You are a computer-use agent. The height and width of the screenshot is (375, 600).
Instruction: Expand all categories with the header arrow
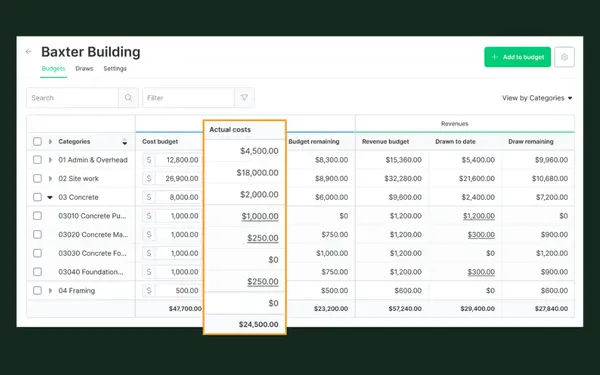click(x=50, y=142)
